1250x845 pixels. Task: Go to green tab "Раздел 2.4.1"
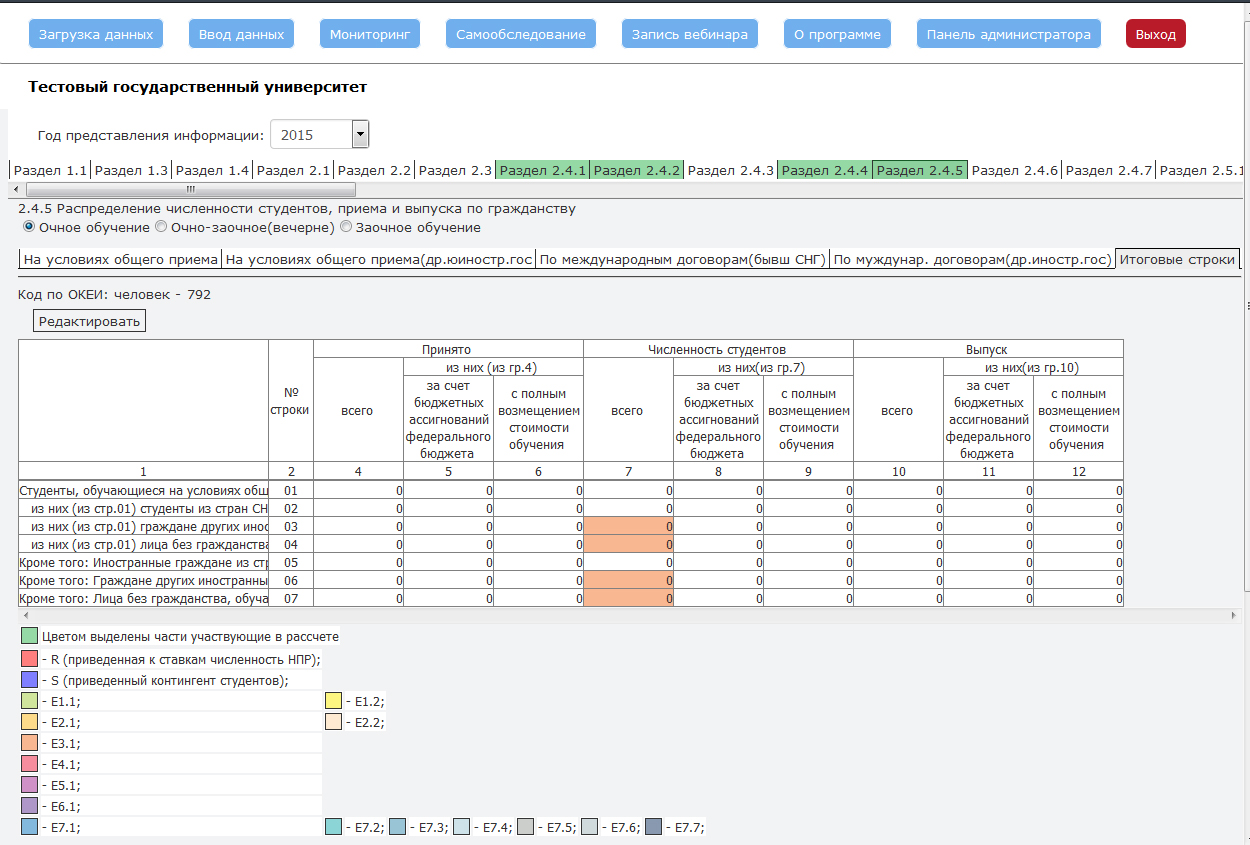(x=543, y=170)
